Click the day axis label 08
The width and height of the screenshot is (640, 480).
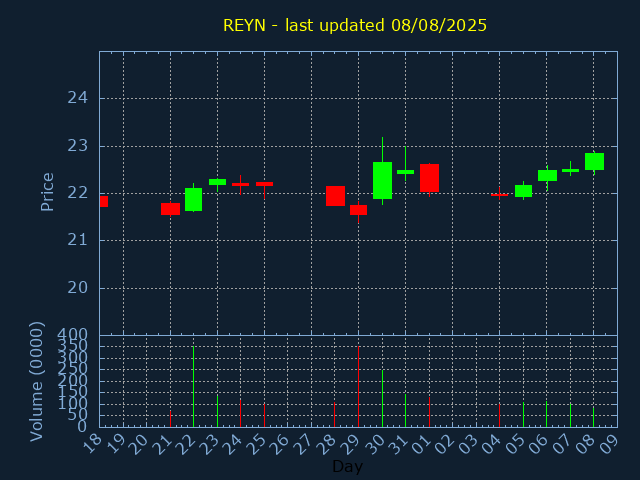tap(587, 444)
